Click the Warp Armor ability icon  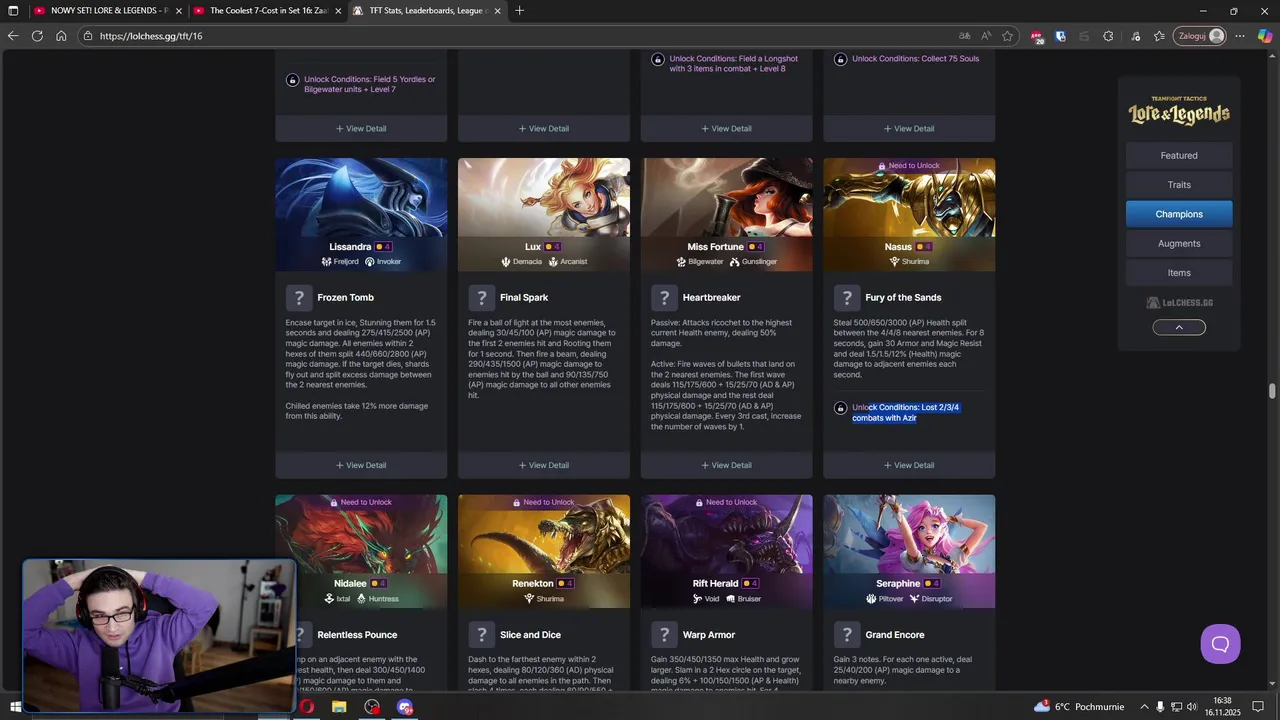click(664, 635)
